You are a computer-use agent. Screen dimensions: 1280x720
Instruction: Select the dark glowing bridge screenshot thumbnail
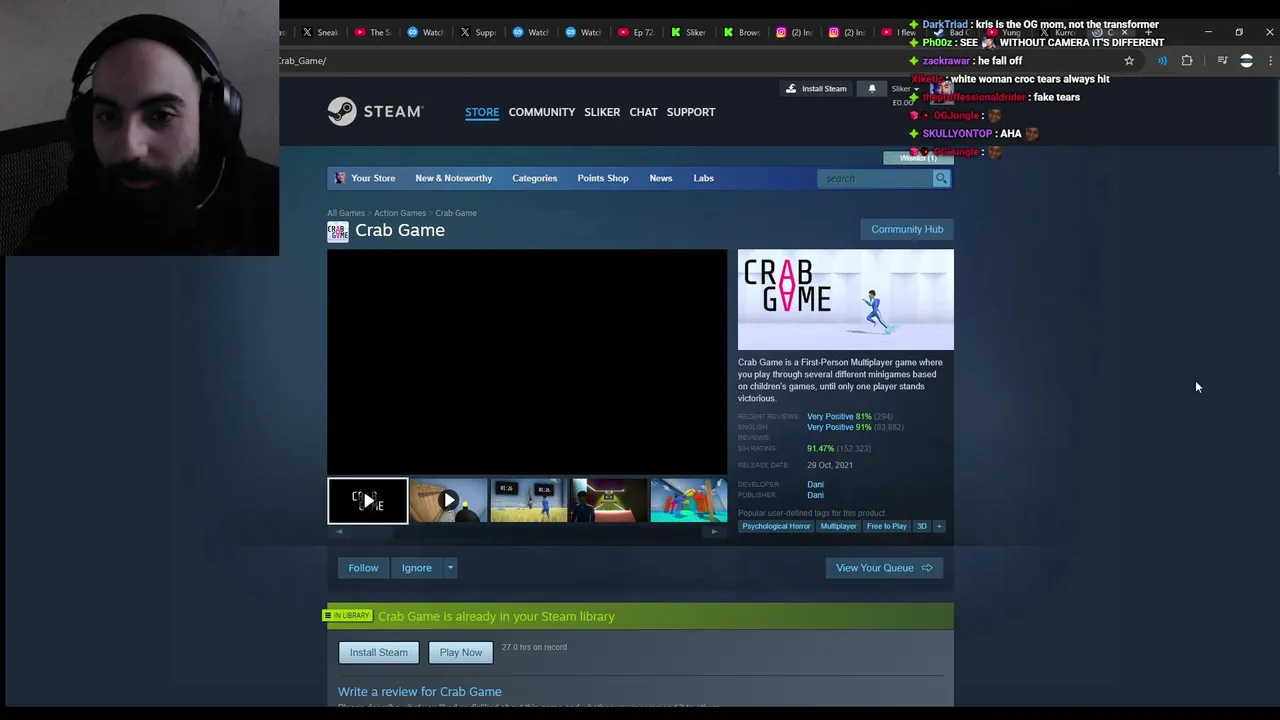point(609,501)
